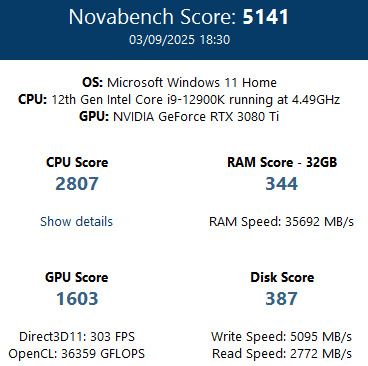Click the CPU Intel Core i9-12900K line
The width and height of the screenshot is (368, 366).
(179, 99)
